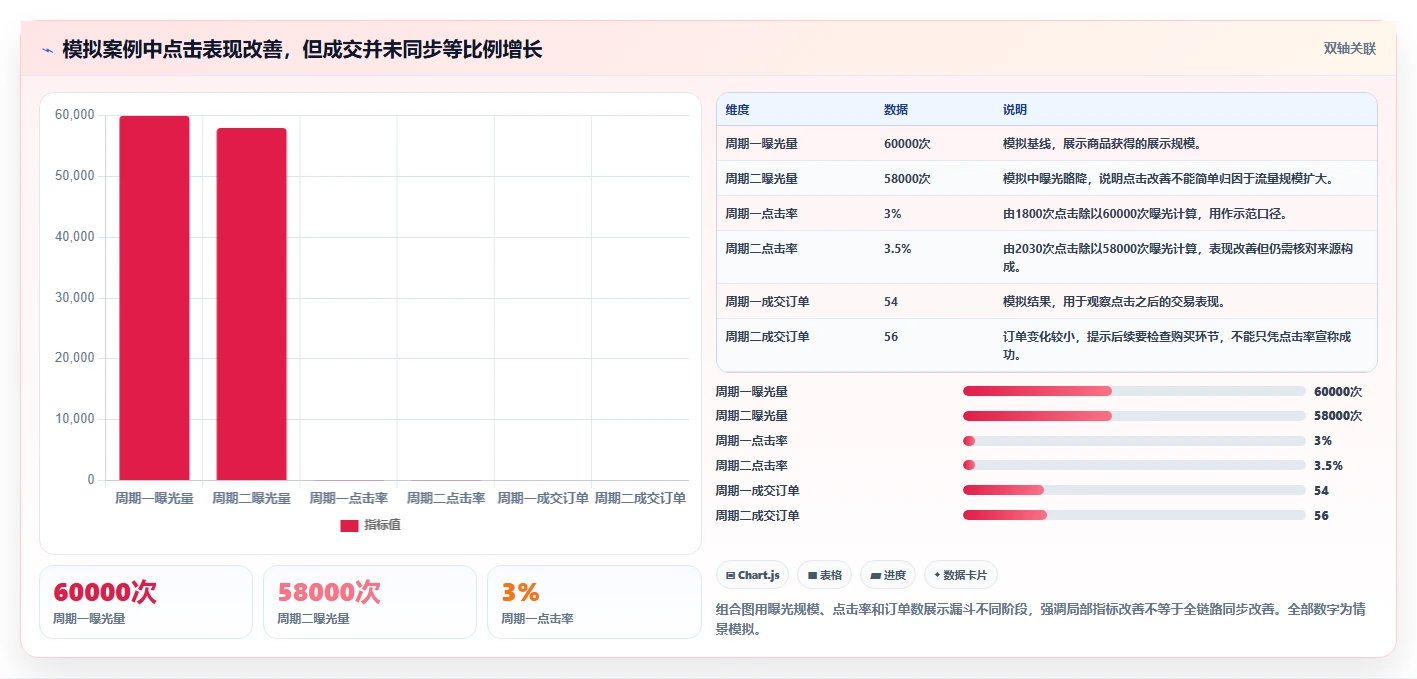Click the 周期二点击率 progress bar
This screenshot has width=1417, height=679.
pyautogui.click(x=1134, y=465)
